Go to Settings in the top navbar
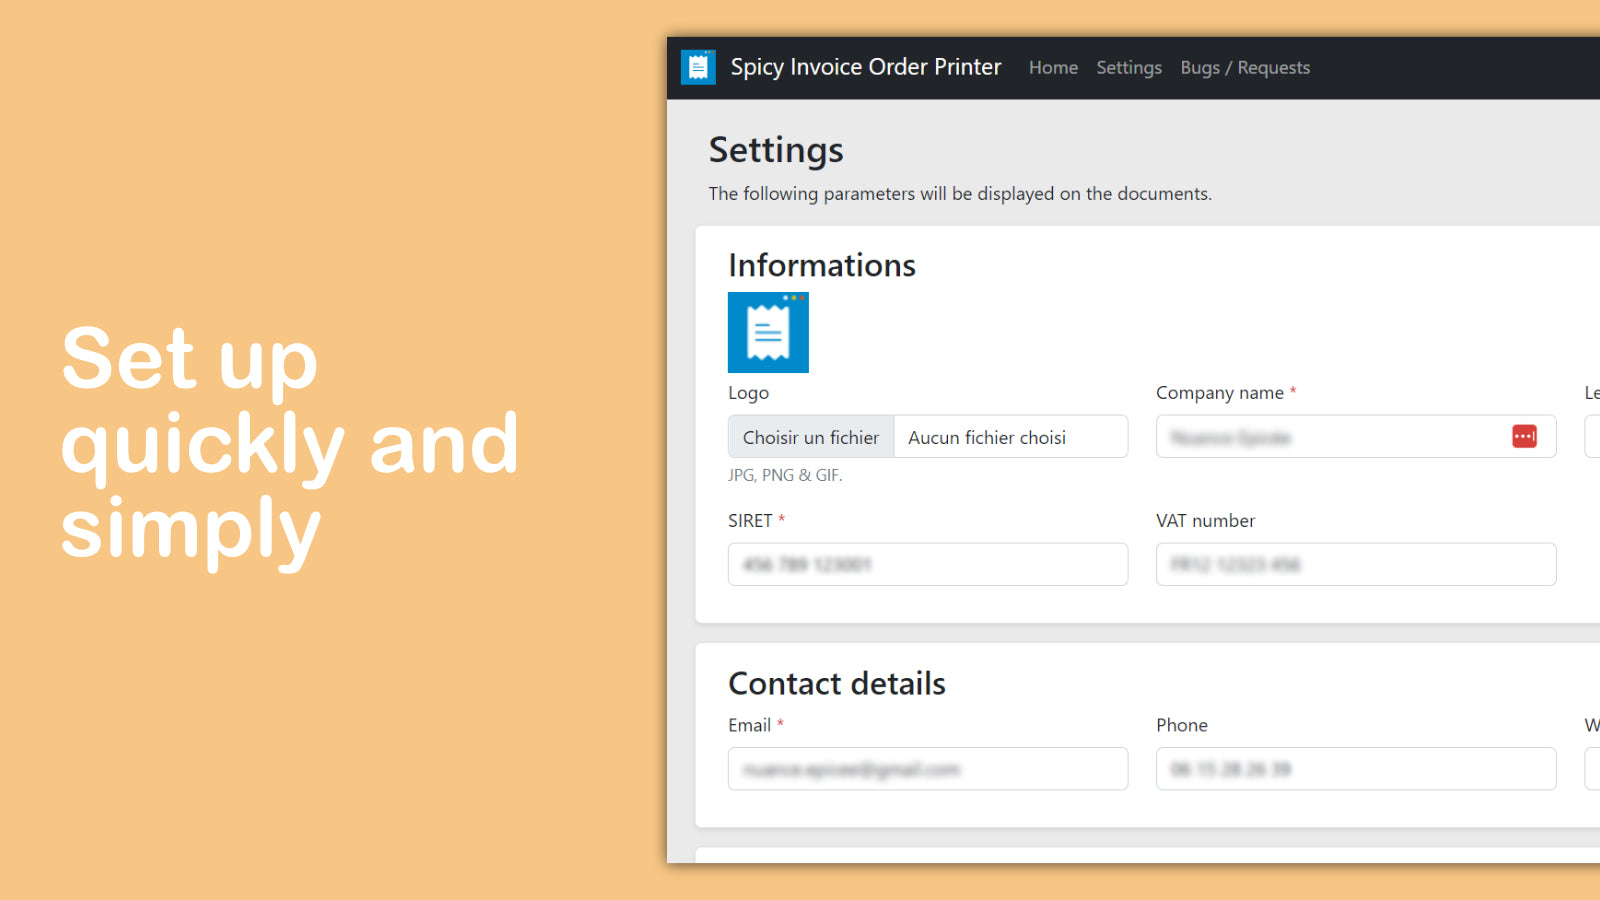Screen dimensions: 1600x900 point(1129,68)
